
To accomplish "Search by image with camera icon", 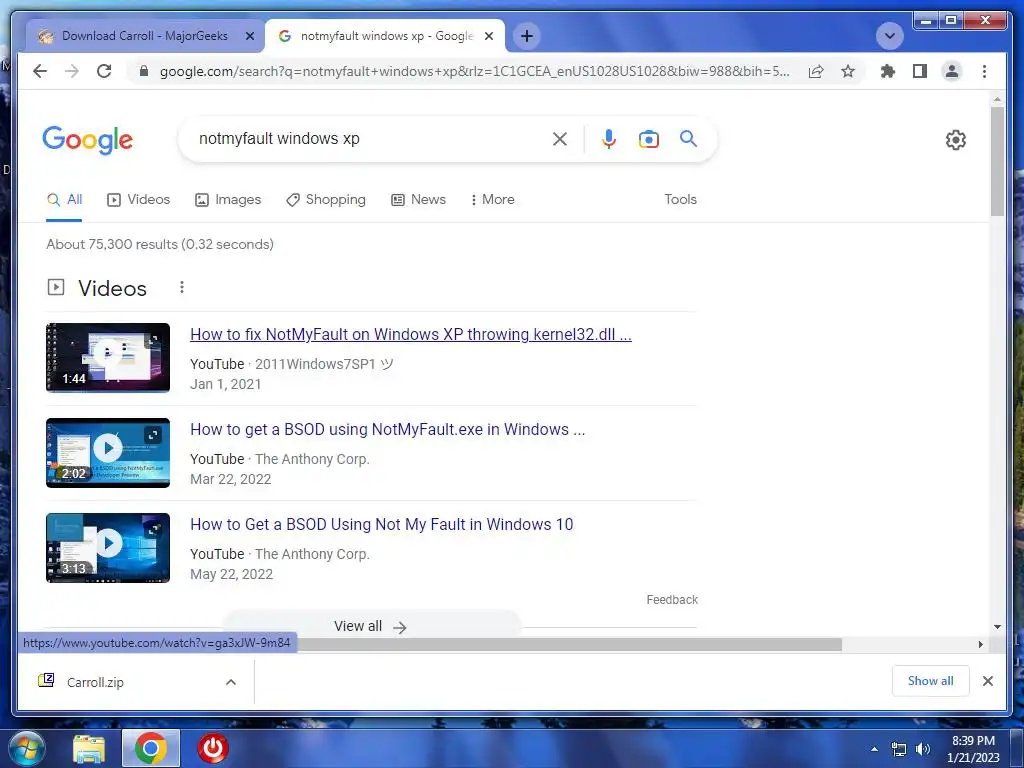I will pos(648,139).
